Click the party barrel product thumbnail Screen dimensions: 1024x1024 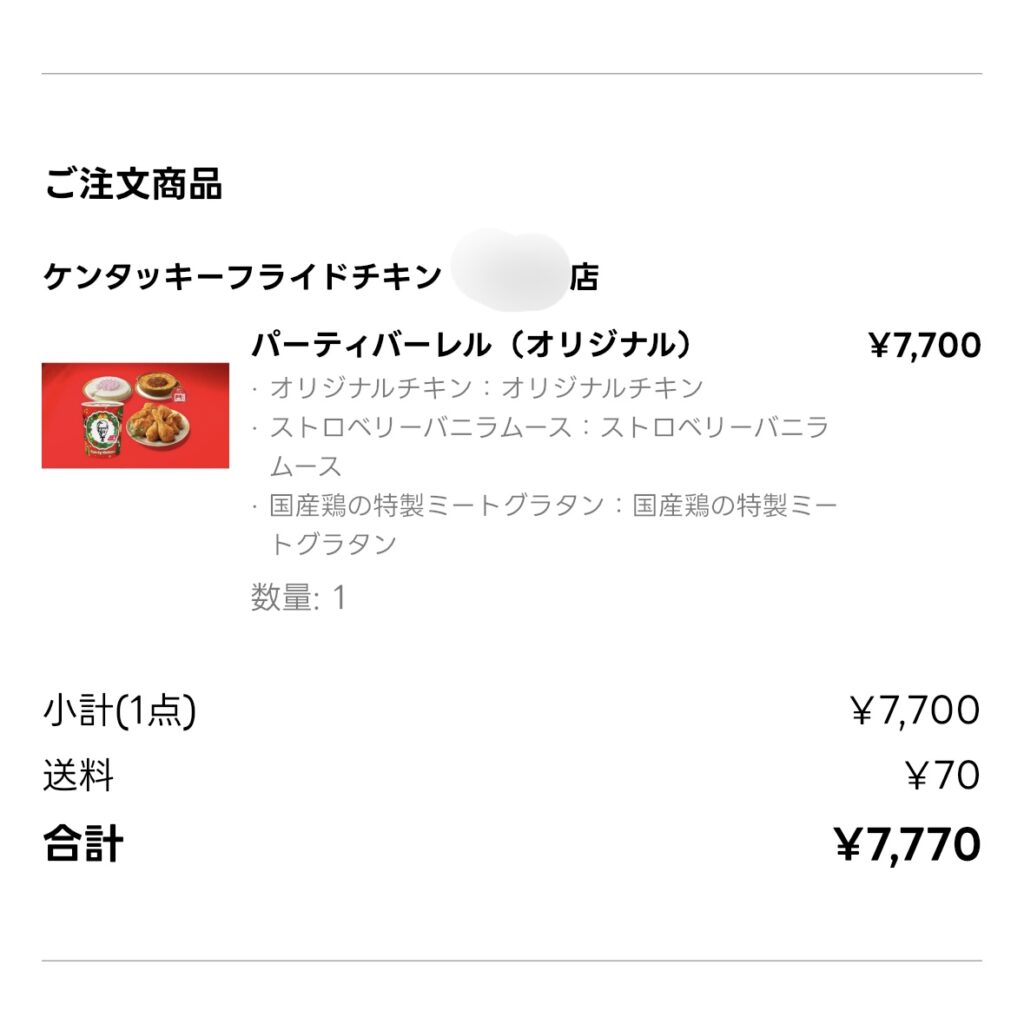click(135, 415)
